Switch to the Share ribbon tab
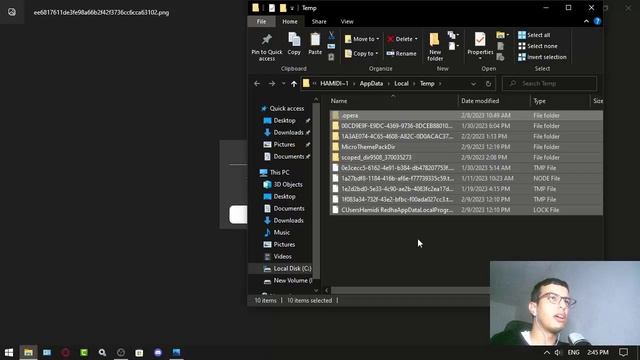 [x=319, y=22]
